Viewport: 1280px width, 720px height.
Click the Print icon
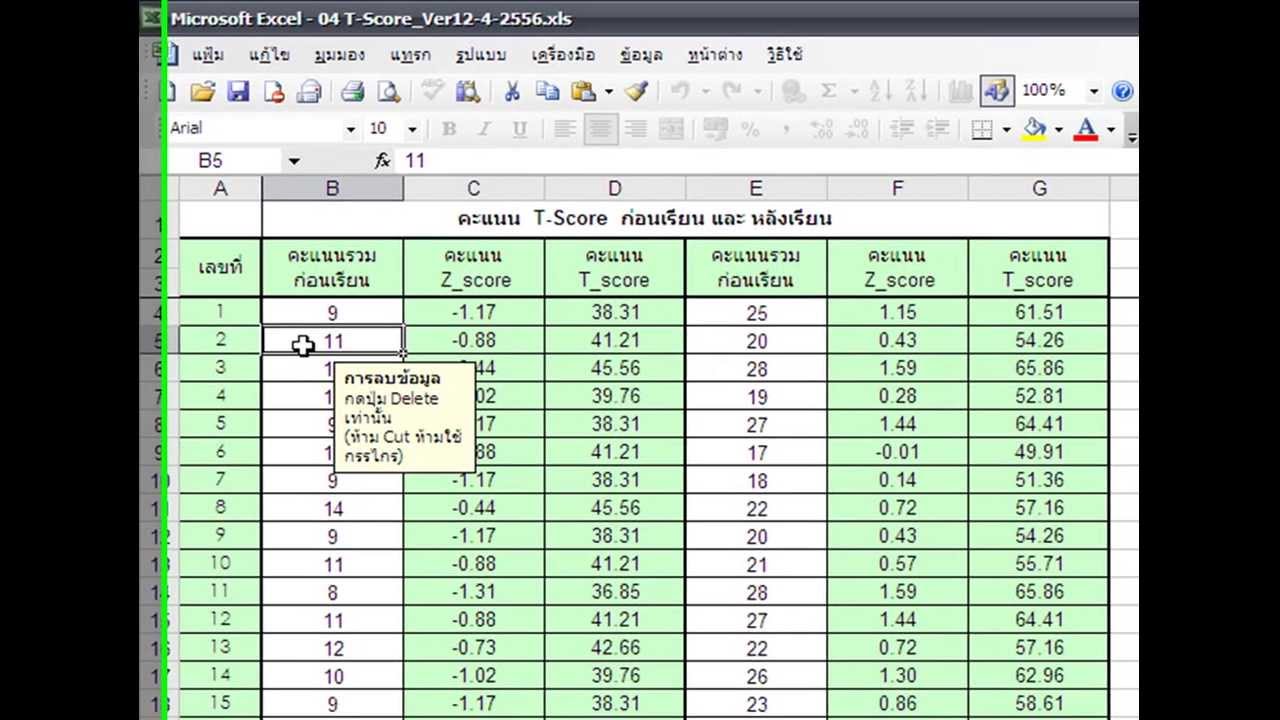pos(352,92)
